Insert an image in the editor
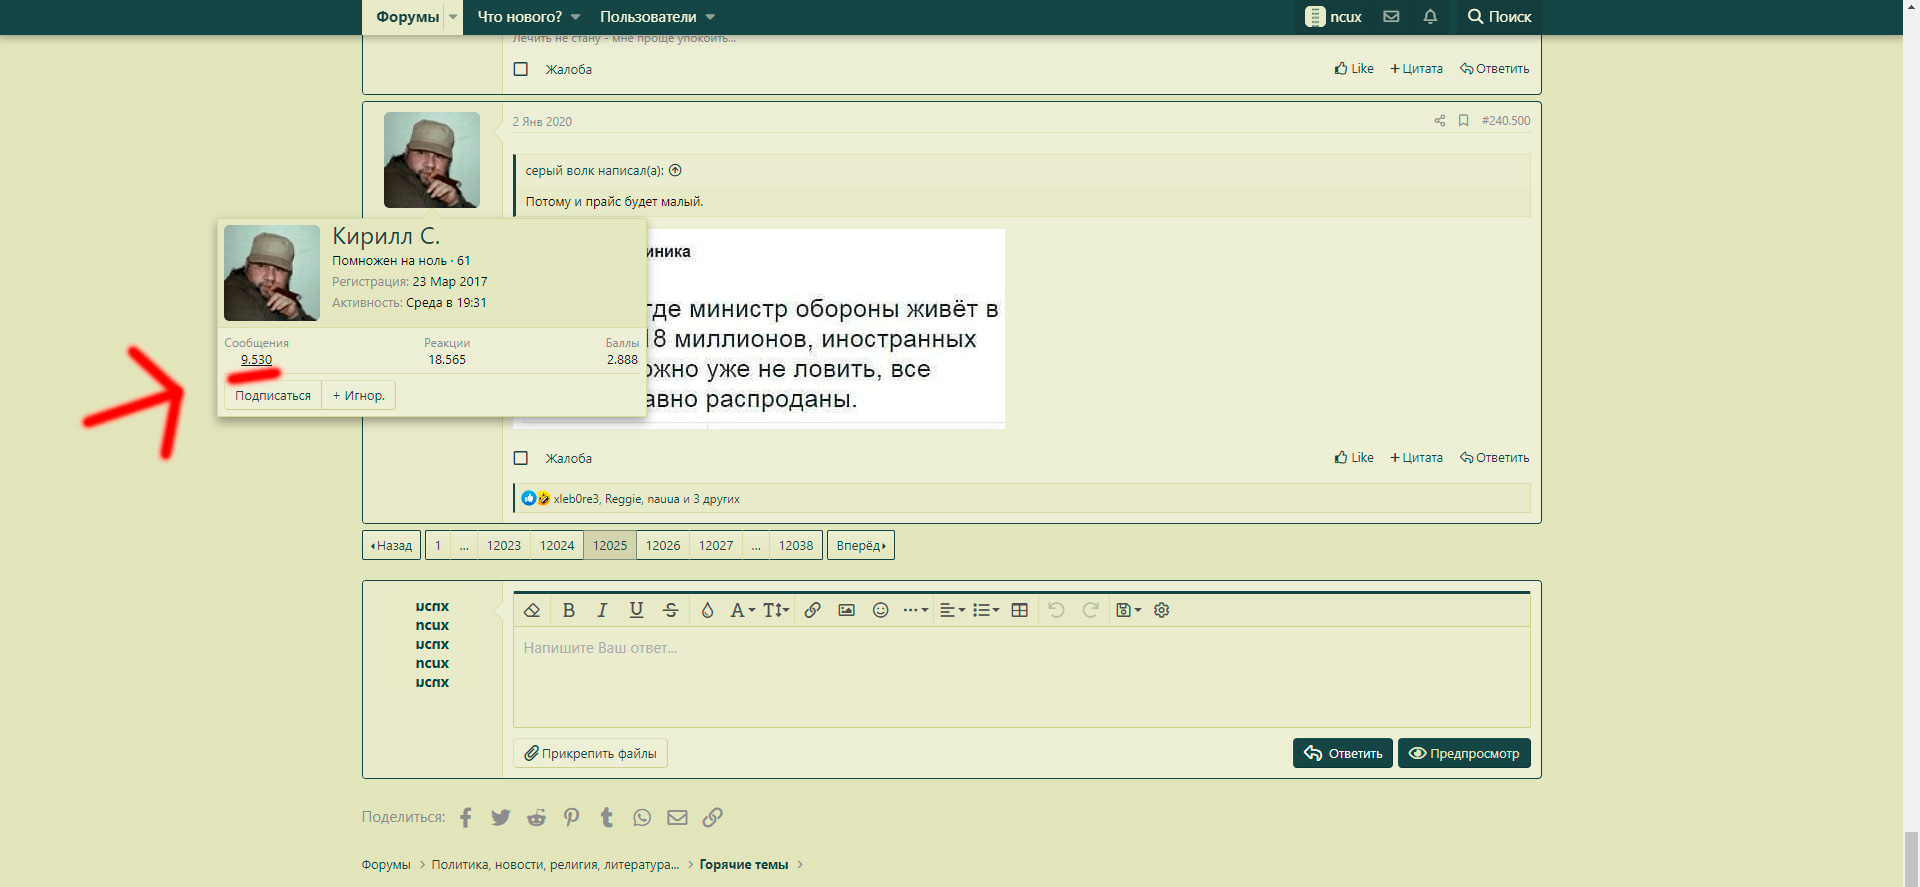Image resolution: width=1920 pixels, height=887 pixels. [846, 610]
